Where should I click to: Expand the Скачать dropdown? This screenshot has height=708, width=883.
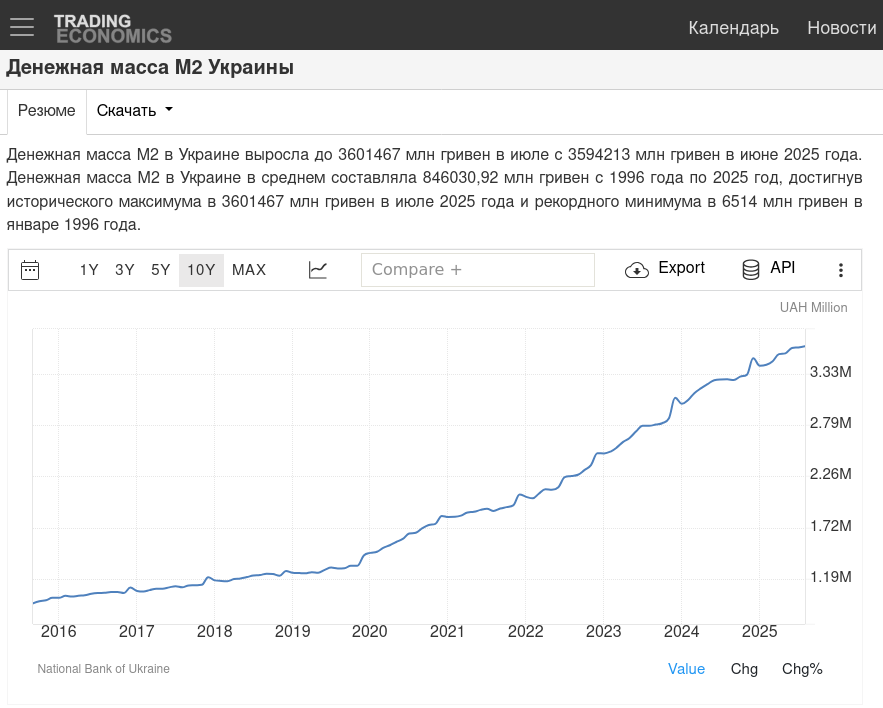(135, 111)
